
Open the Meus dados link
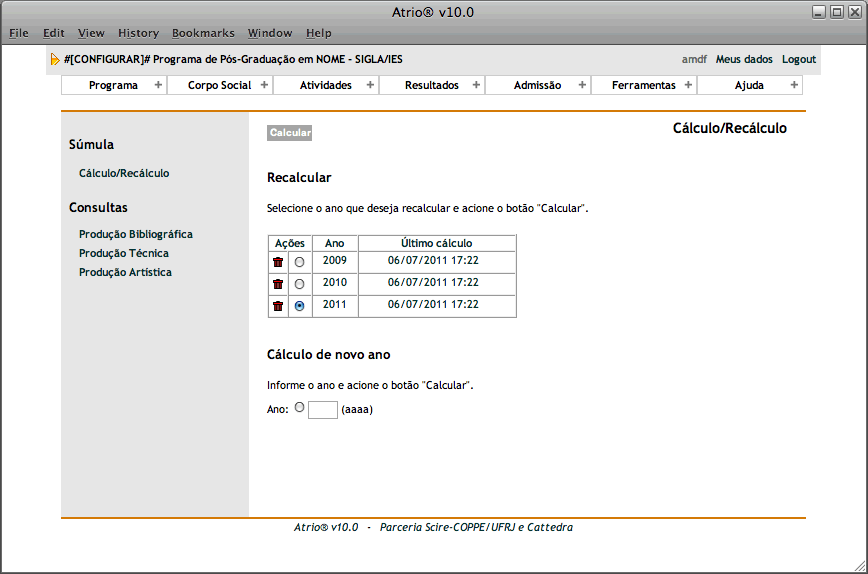pos(744,59)
